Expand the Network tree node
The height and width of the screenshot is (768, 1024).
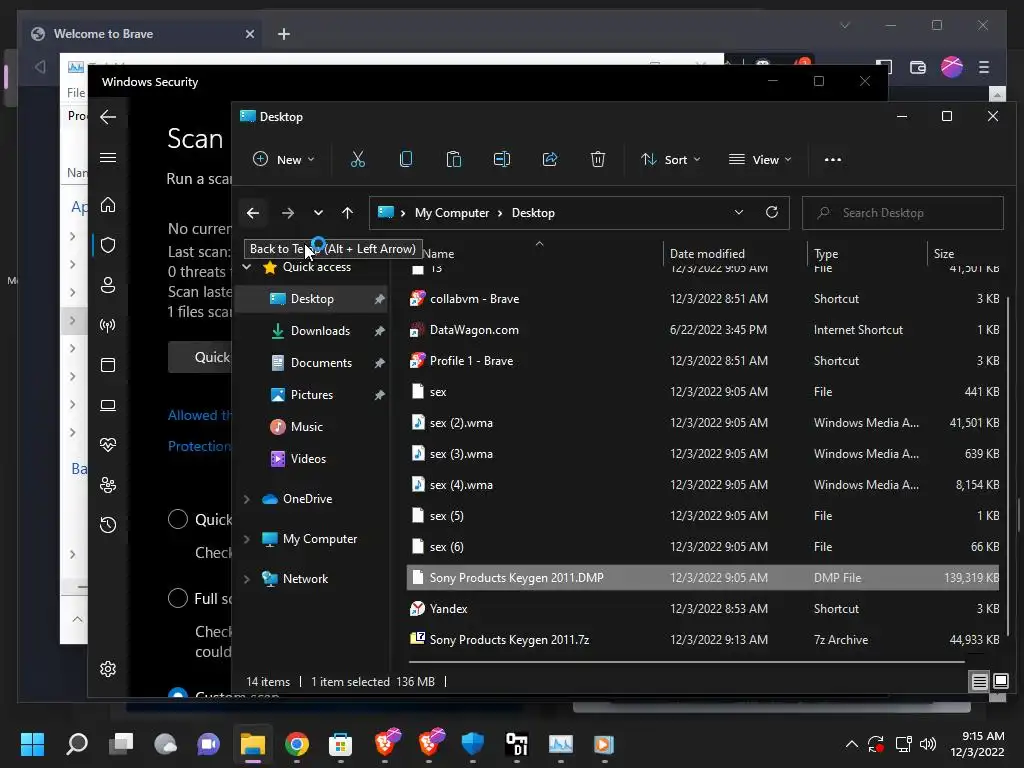[247, 579]
